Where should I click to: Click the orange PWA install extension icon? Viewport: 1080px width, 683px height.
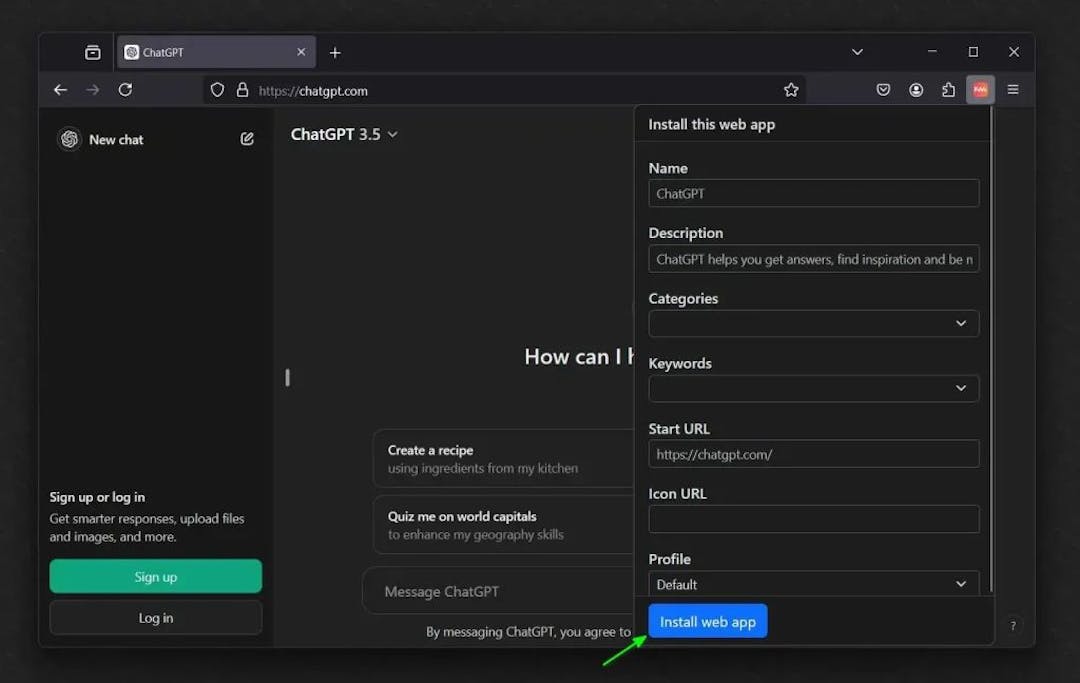(x=980, y=89)
